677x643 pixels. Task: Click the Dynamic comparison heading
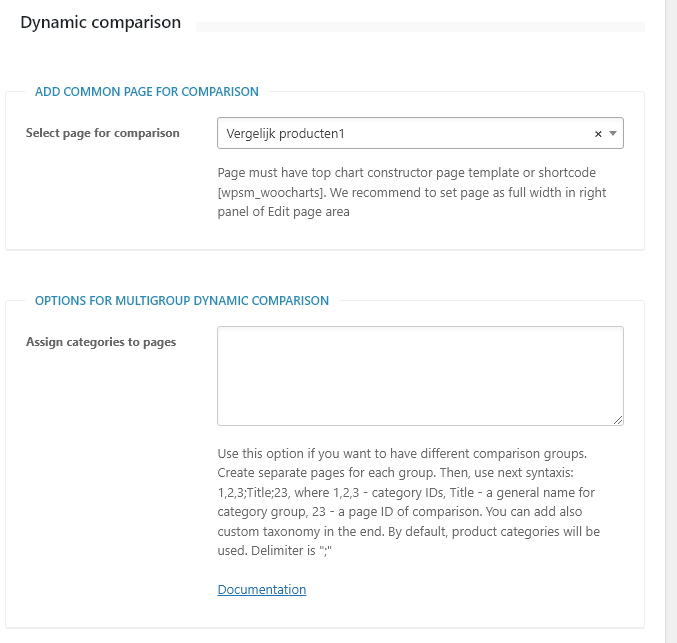tap(100, 22)
